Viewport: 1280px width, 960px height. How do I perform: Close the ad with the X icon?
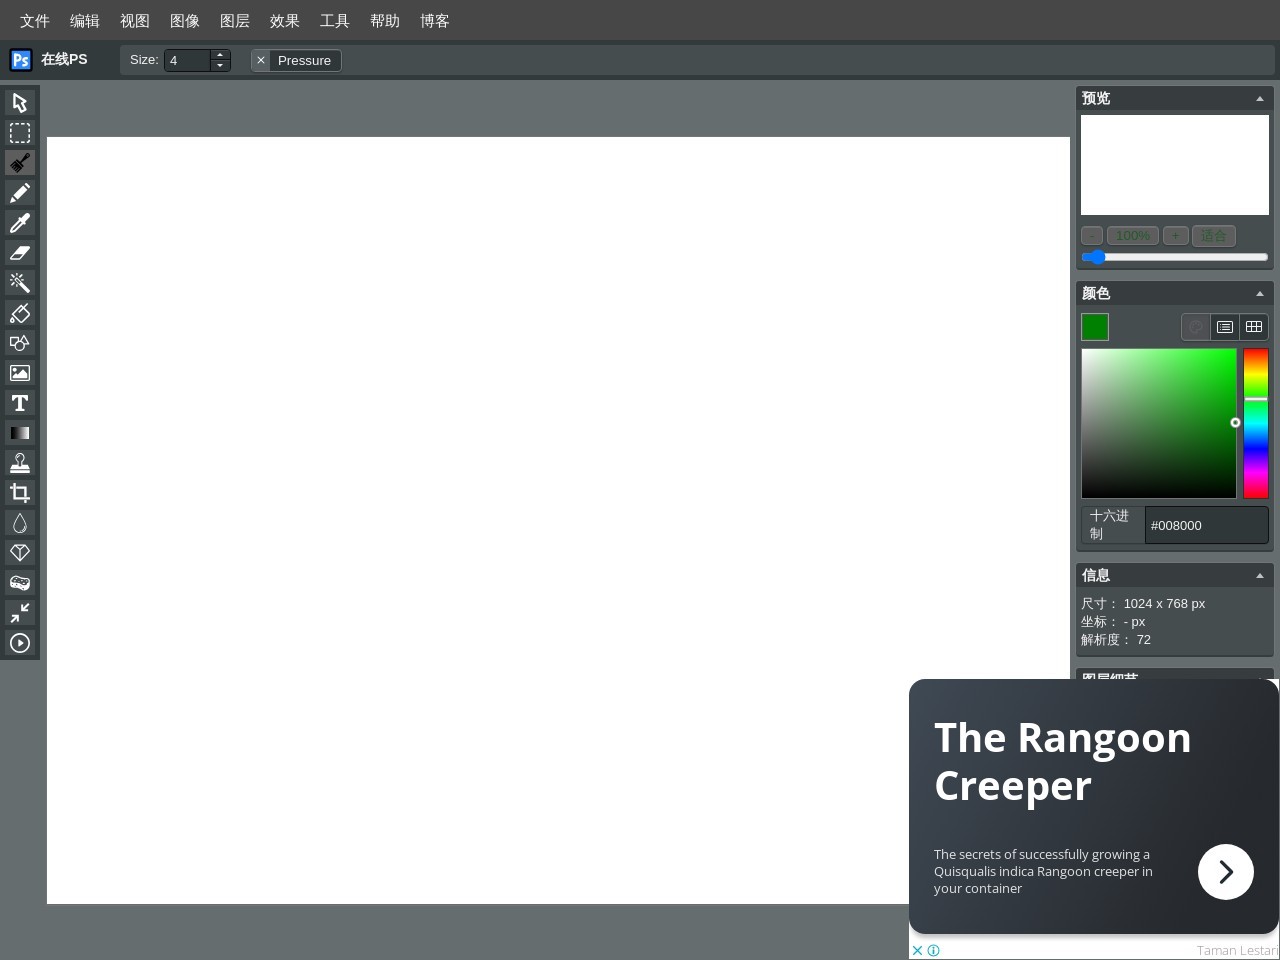tap(918, 951)
